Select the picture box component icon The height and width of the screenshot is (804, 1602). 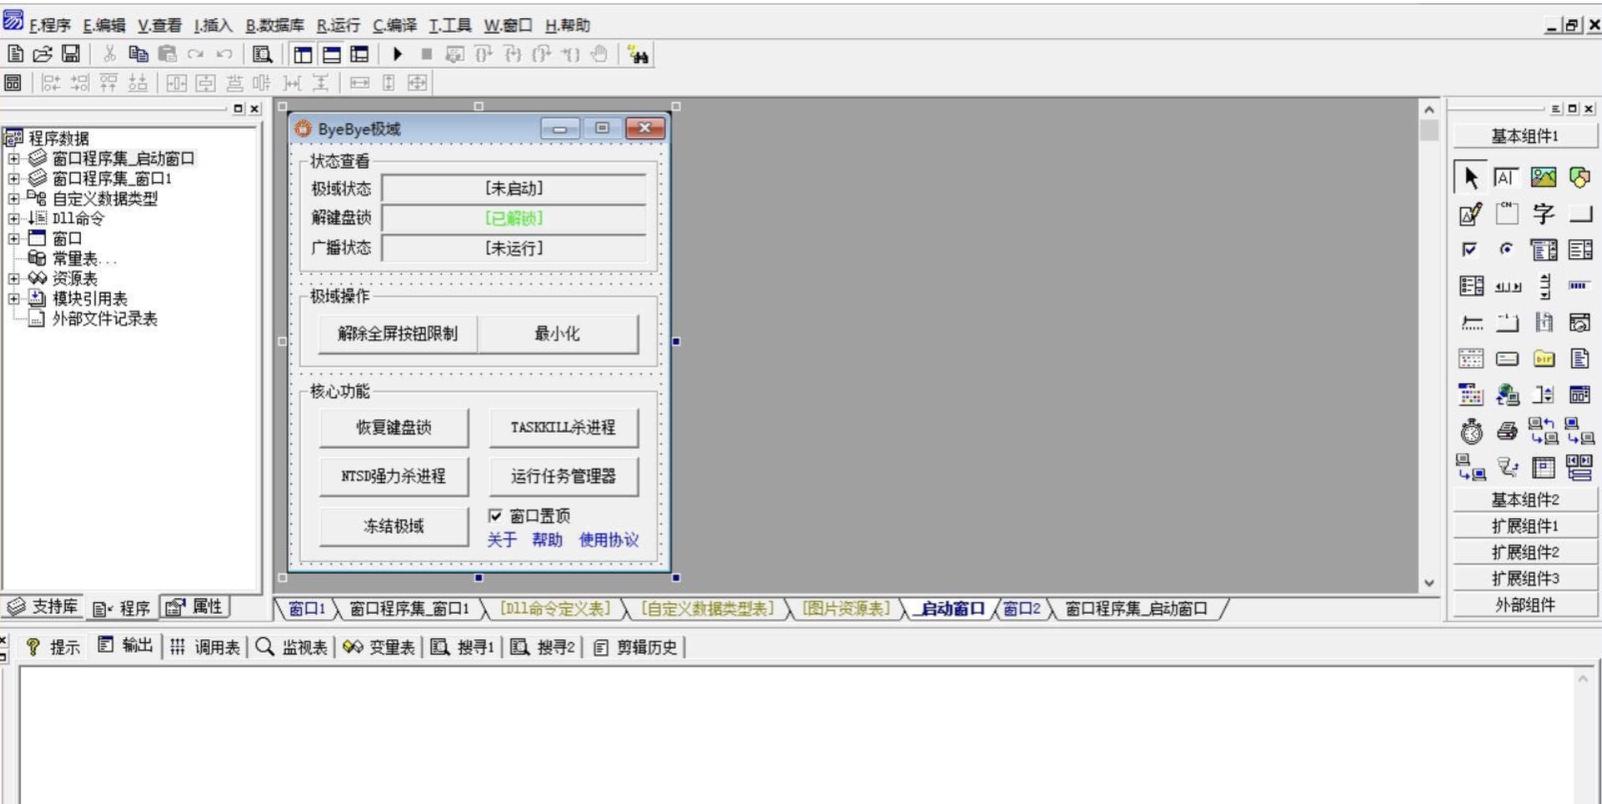click(x=1543, y=178)
